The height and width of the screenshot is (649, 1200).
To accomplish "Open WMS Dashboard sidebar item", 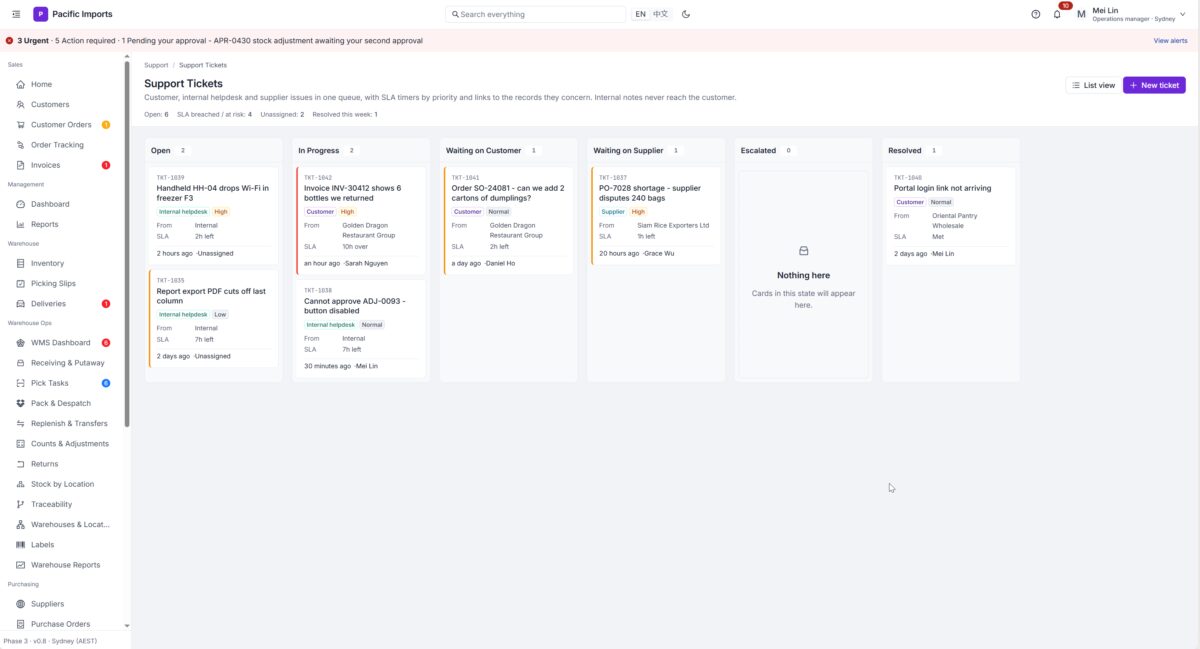I will coord(64,342).
